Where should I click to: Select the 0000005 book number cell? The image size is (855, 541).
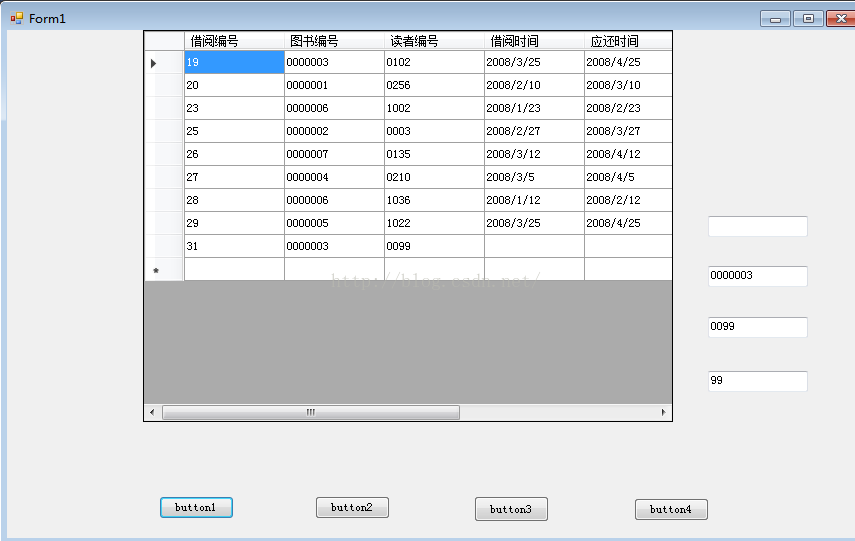(334, 223)
